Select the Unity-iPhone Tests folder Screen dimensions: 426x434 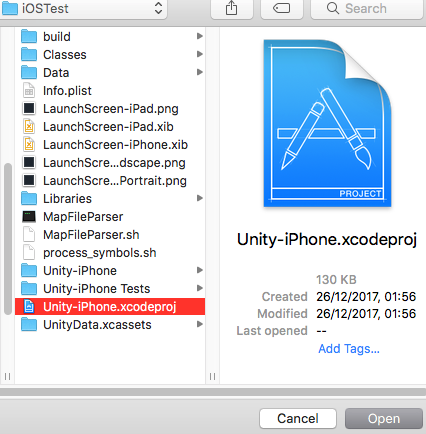(110, 289)
